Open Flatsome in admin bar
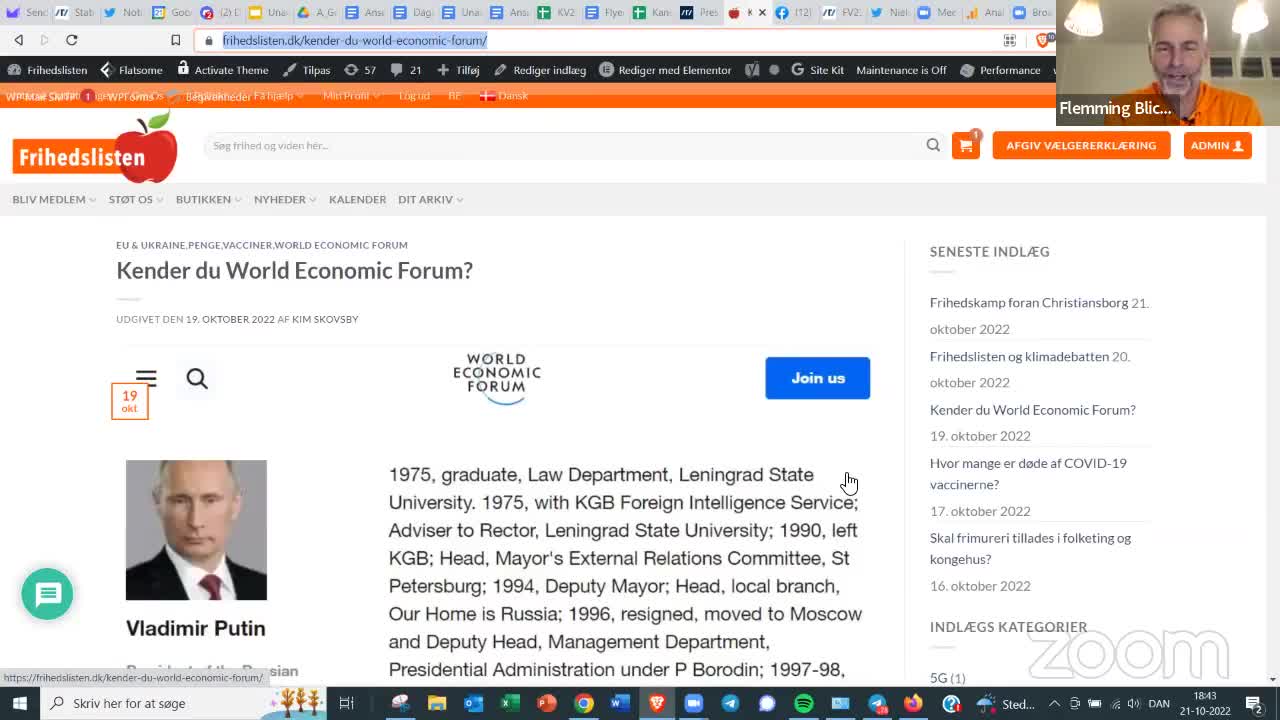Viewport: 1280px width, 720px height. pyautogui.click(x=131, y=70)
